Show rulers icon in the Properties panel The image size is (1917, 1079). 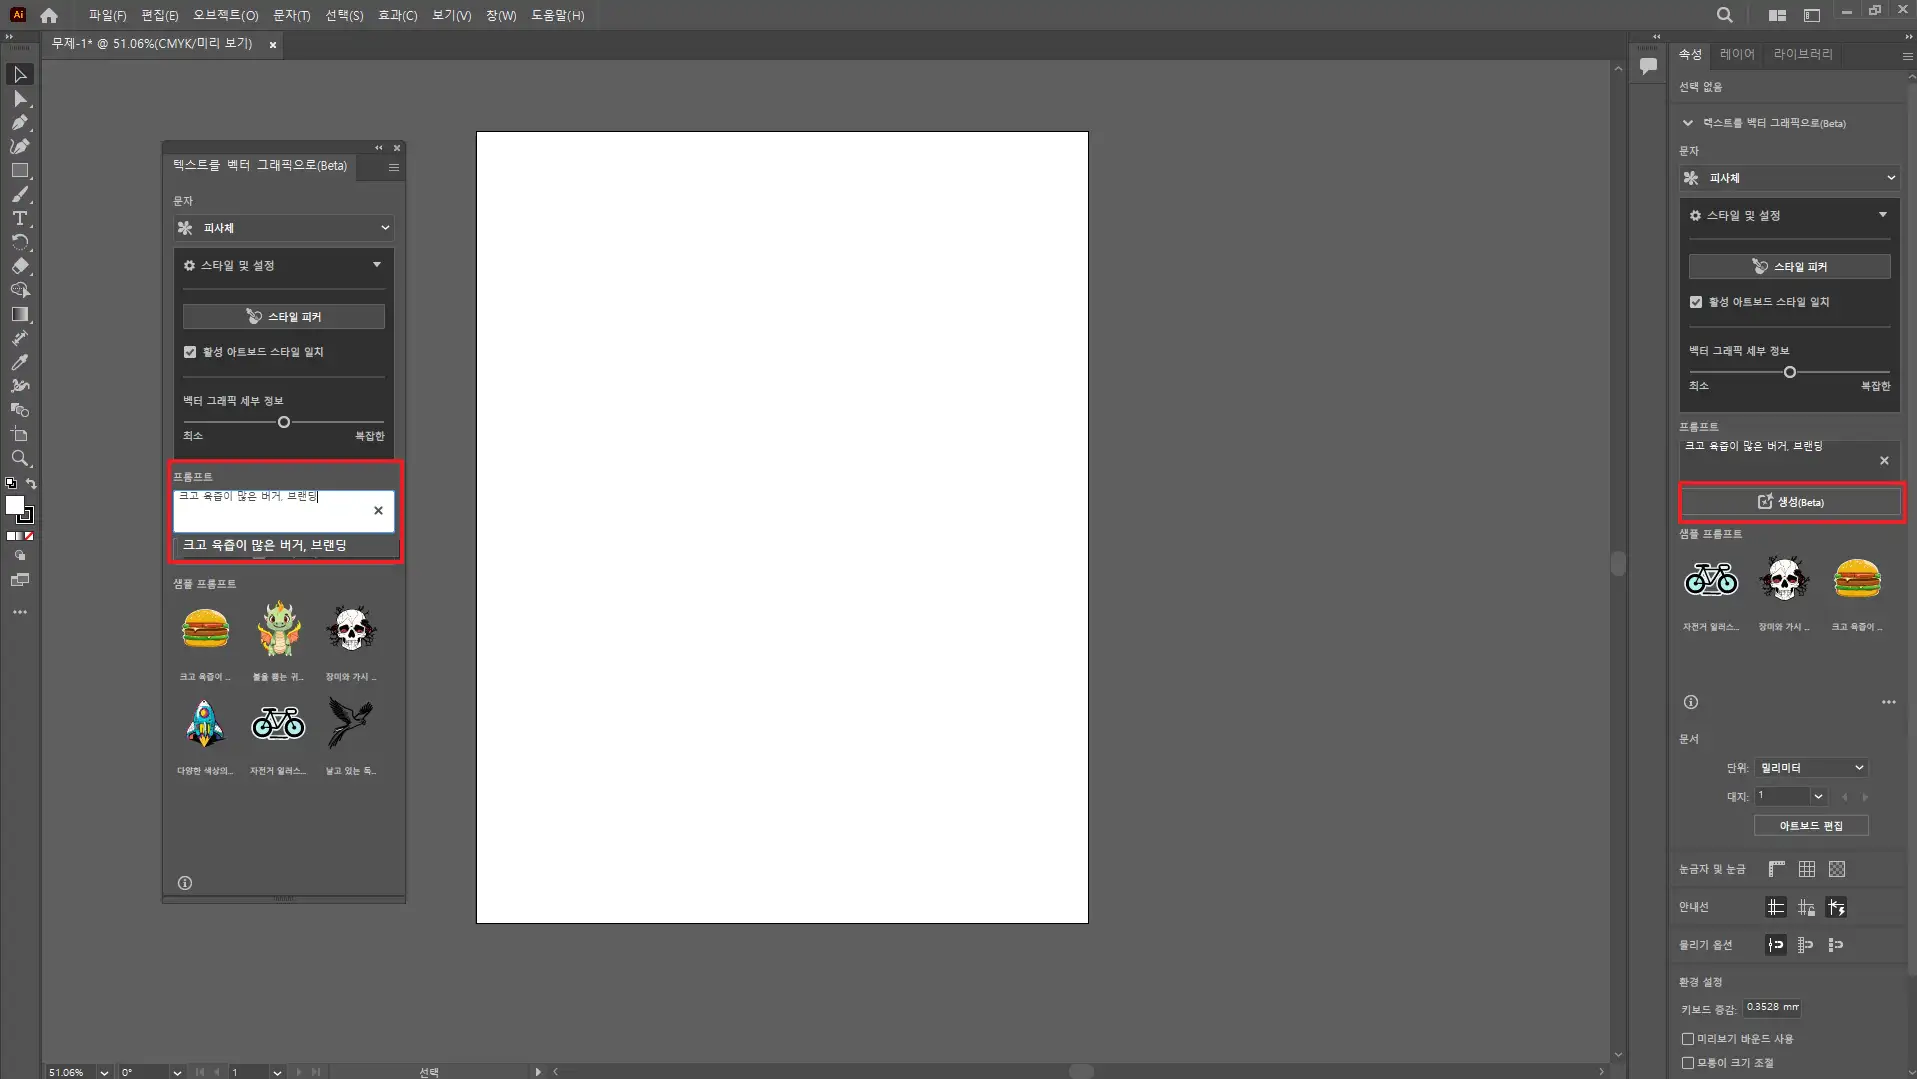[1776, 869]
